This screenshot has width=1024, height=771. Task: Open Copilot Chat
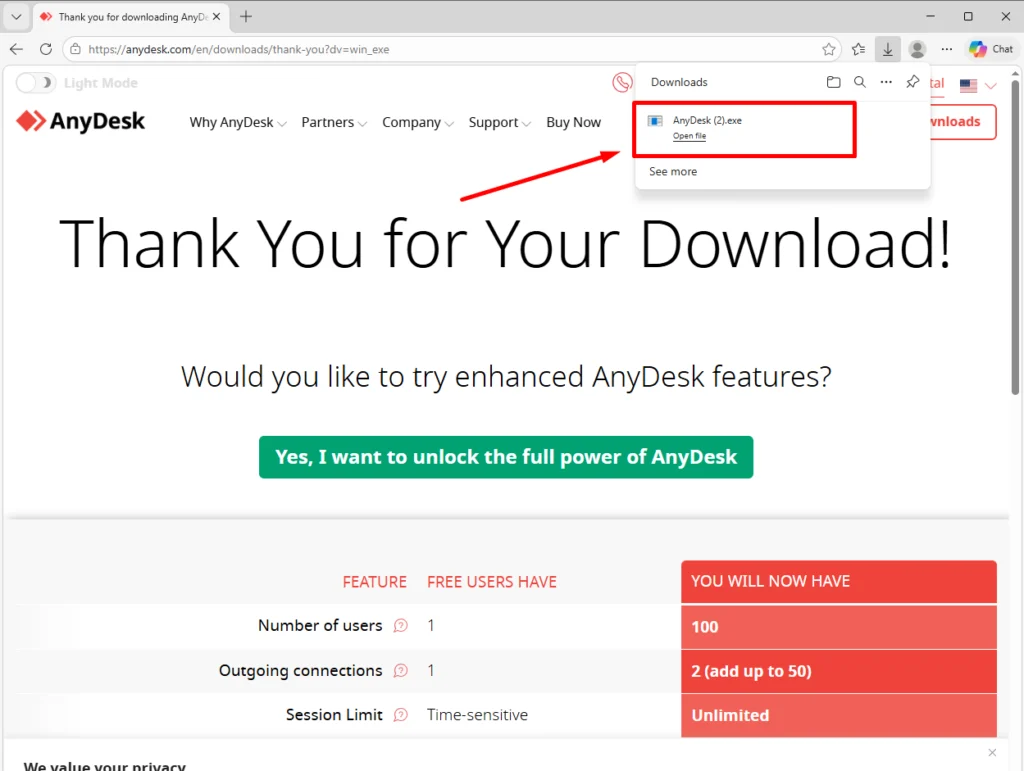coord(991,49)
